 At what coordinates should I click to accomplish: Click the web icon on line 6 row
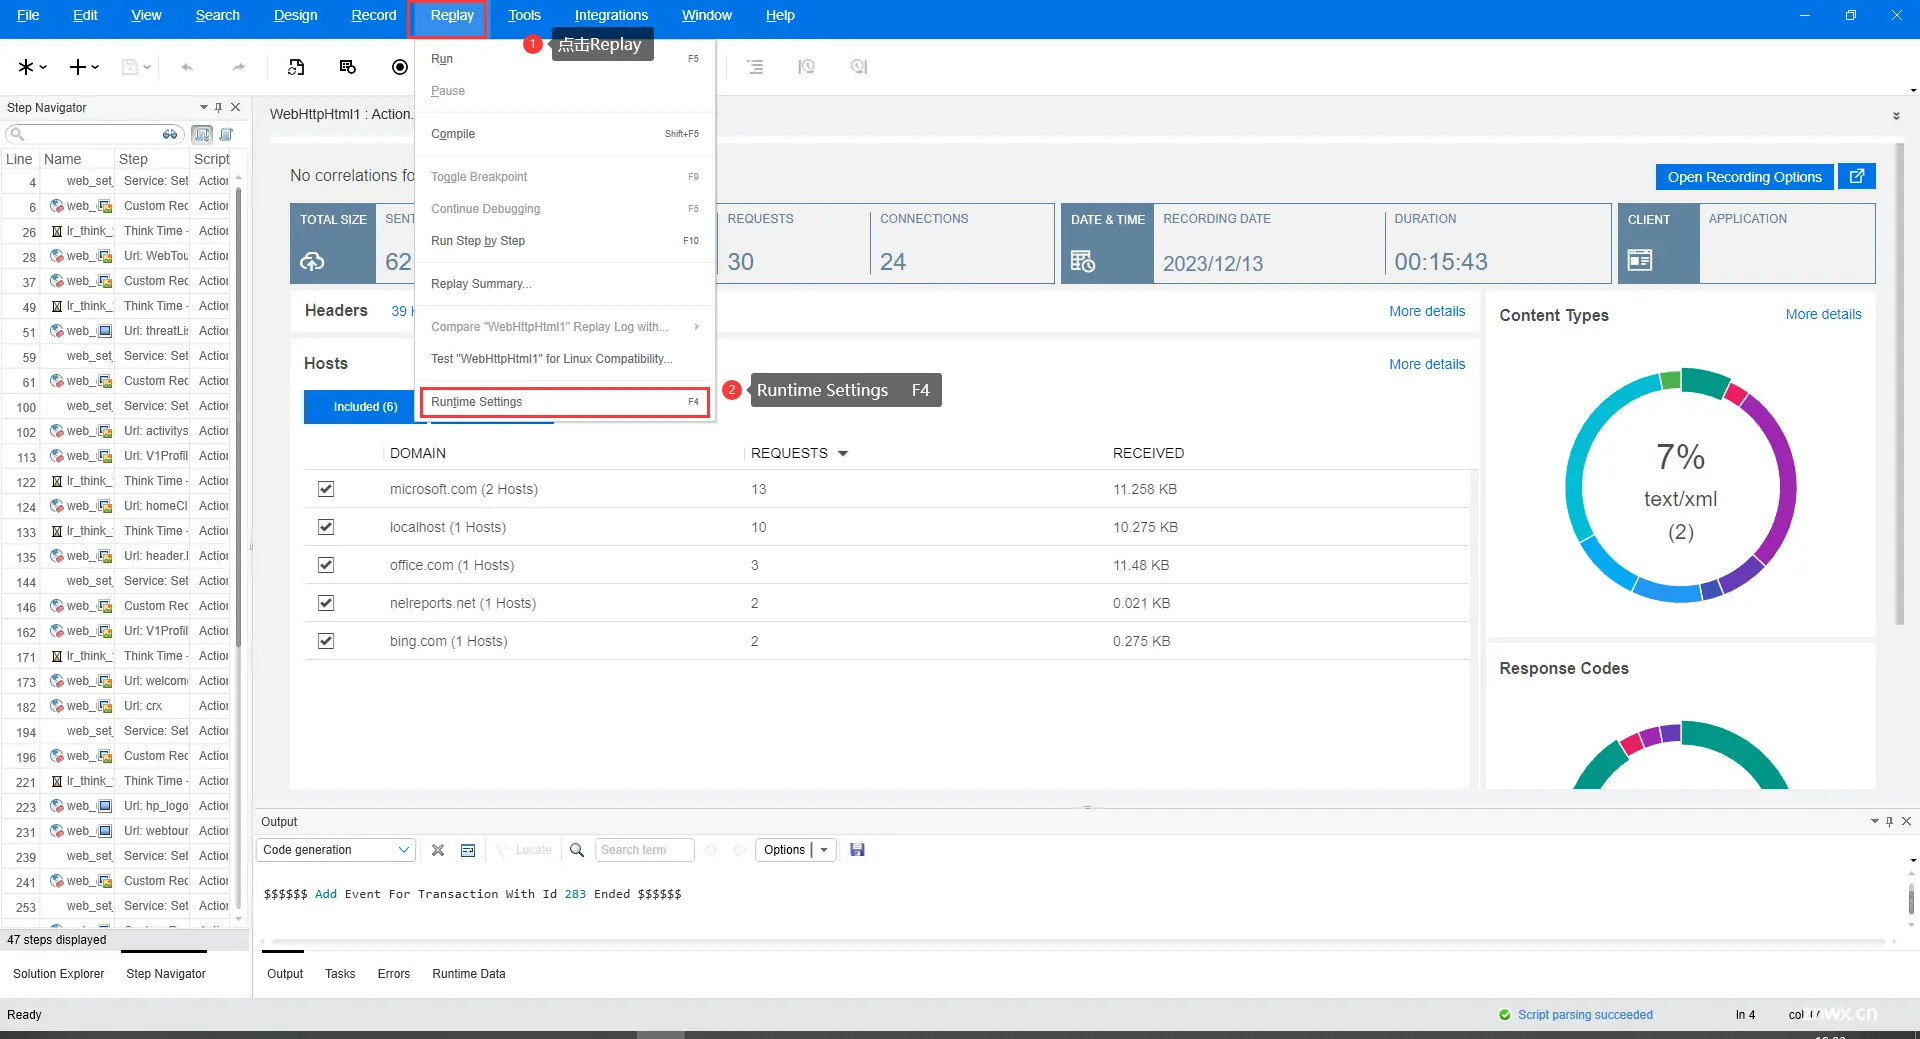(57, 206)
